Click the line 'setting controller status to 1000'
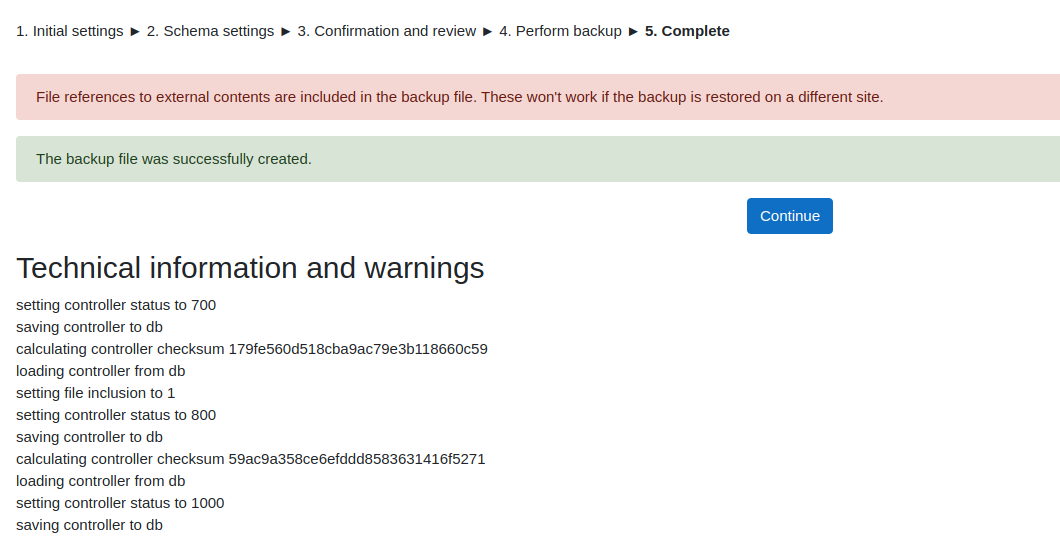1060x546 pixels. tap(120, 503)
